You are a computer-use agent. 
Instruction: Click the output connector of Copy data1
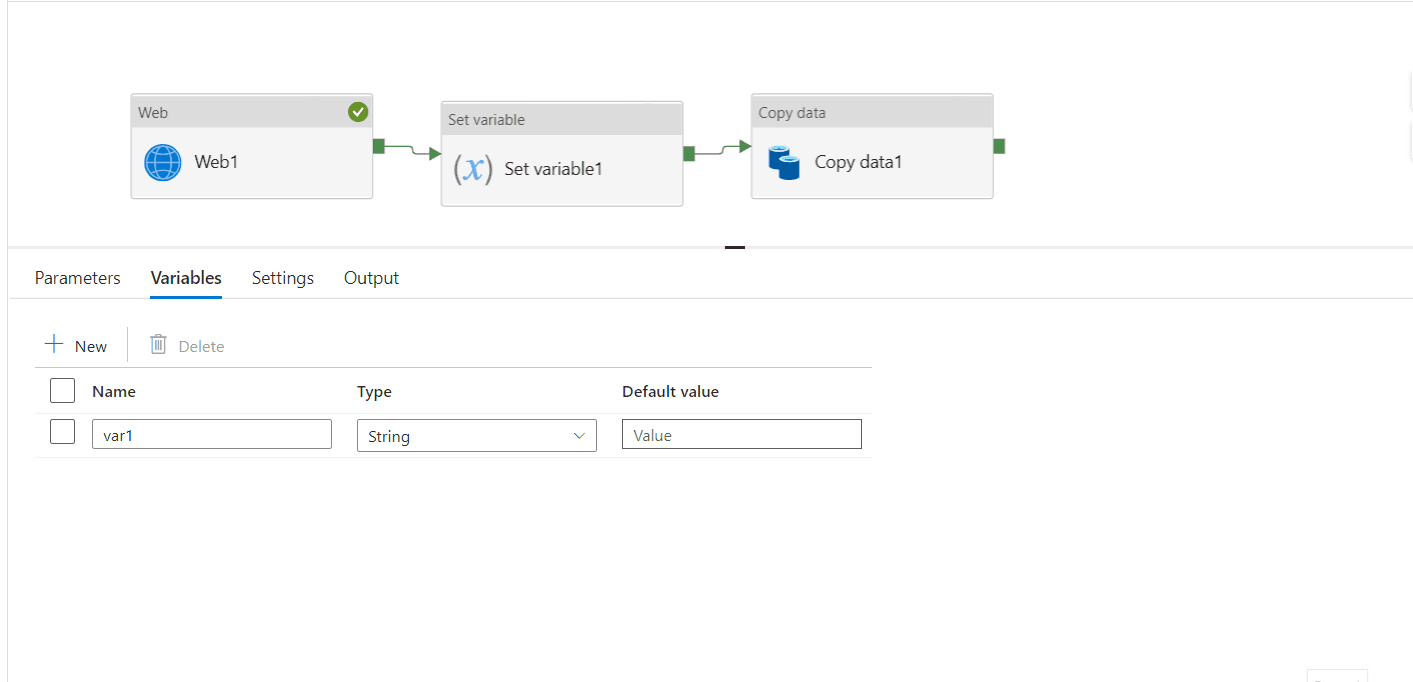click(998, 145)
